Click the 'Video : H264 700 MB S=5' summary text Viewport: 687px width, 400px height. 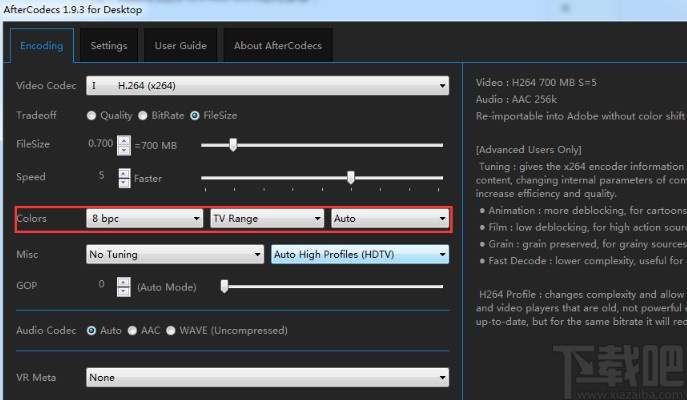click(536, 82)
